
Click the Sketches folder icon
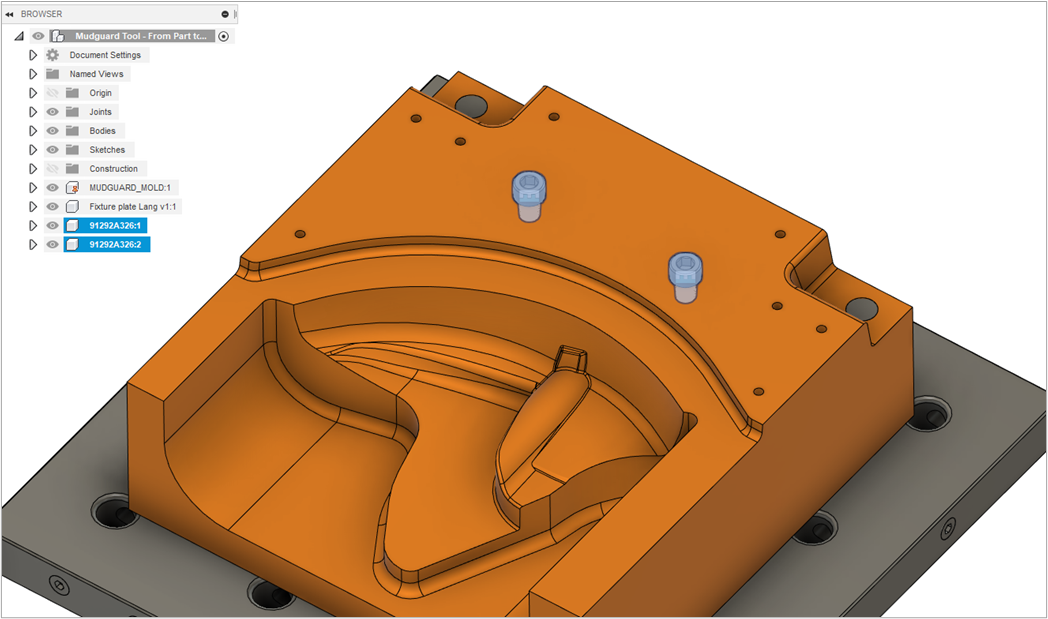tap(72, 150)
